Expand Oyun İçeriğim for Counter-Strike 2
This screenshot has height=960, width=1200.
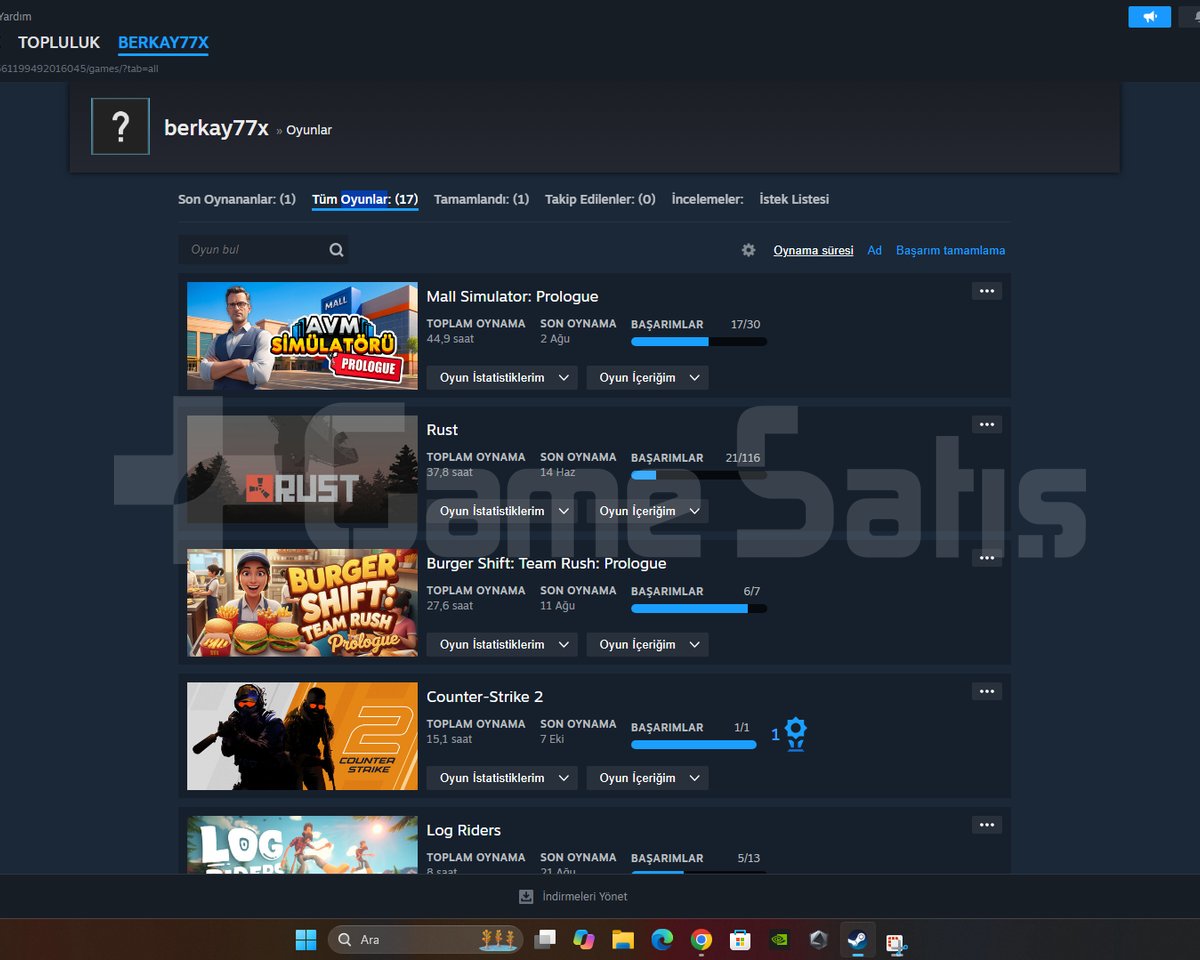[647, 778]
